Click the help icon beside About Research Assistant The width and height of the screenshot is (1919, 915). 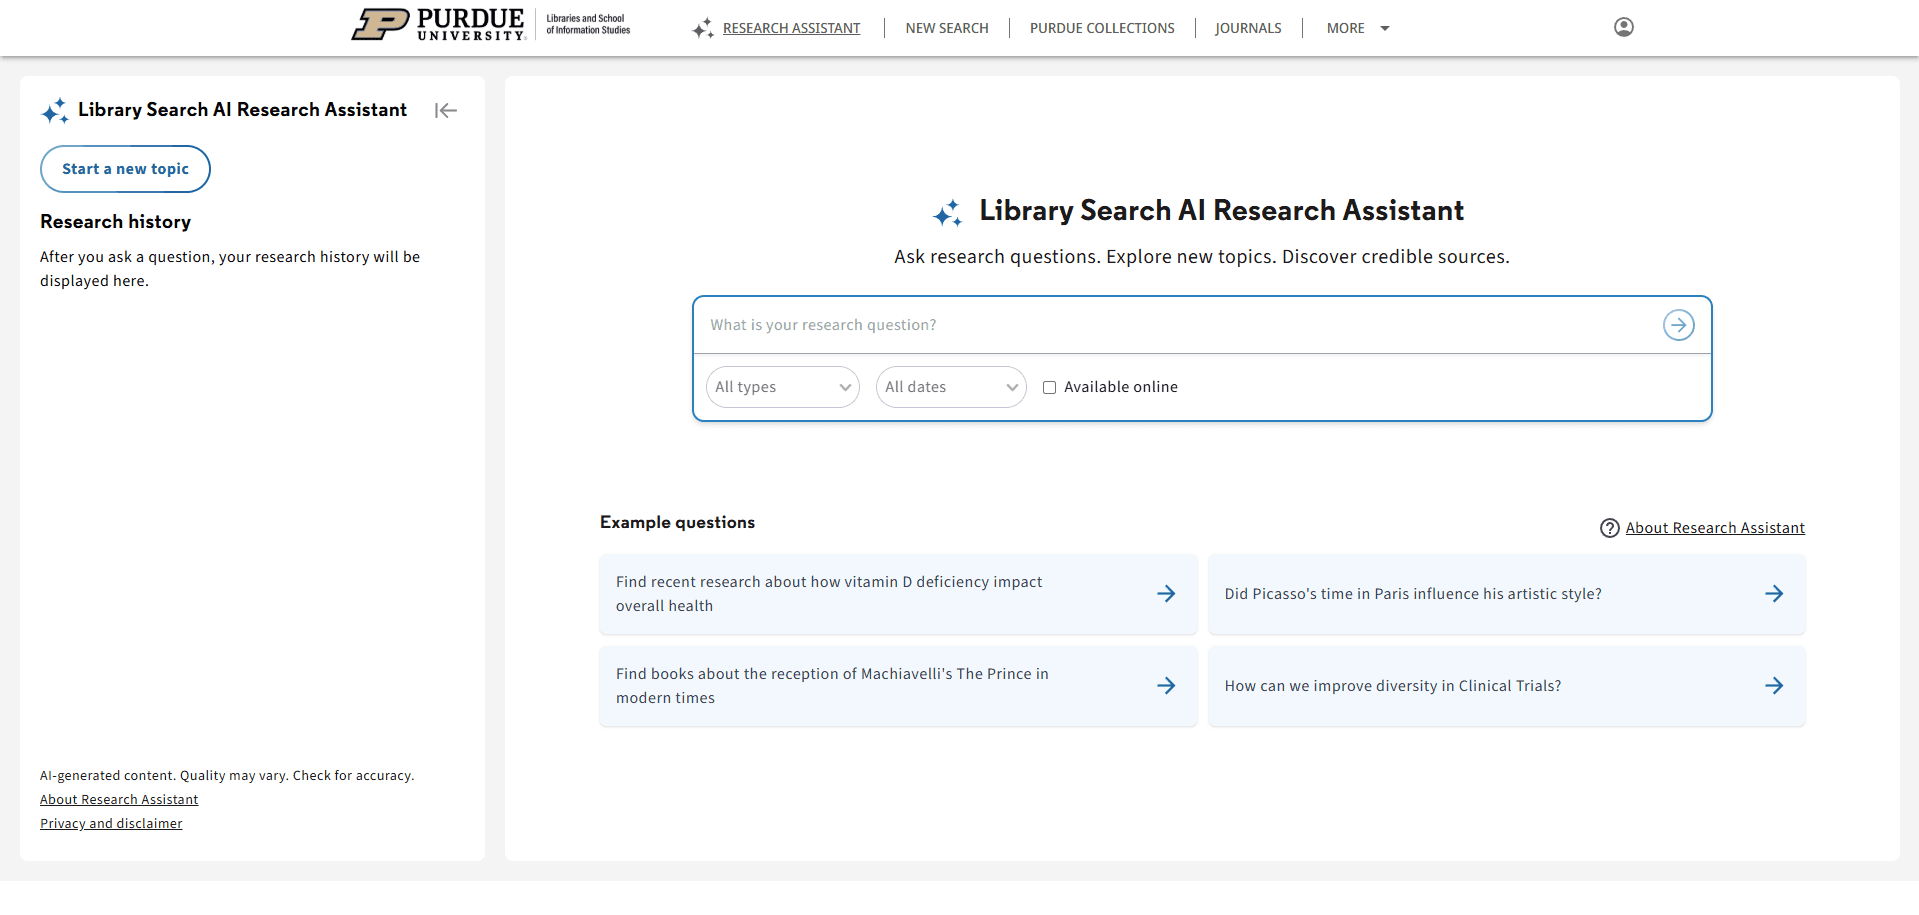1609,528
